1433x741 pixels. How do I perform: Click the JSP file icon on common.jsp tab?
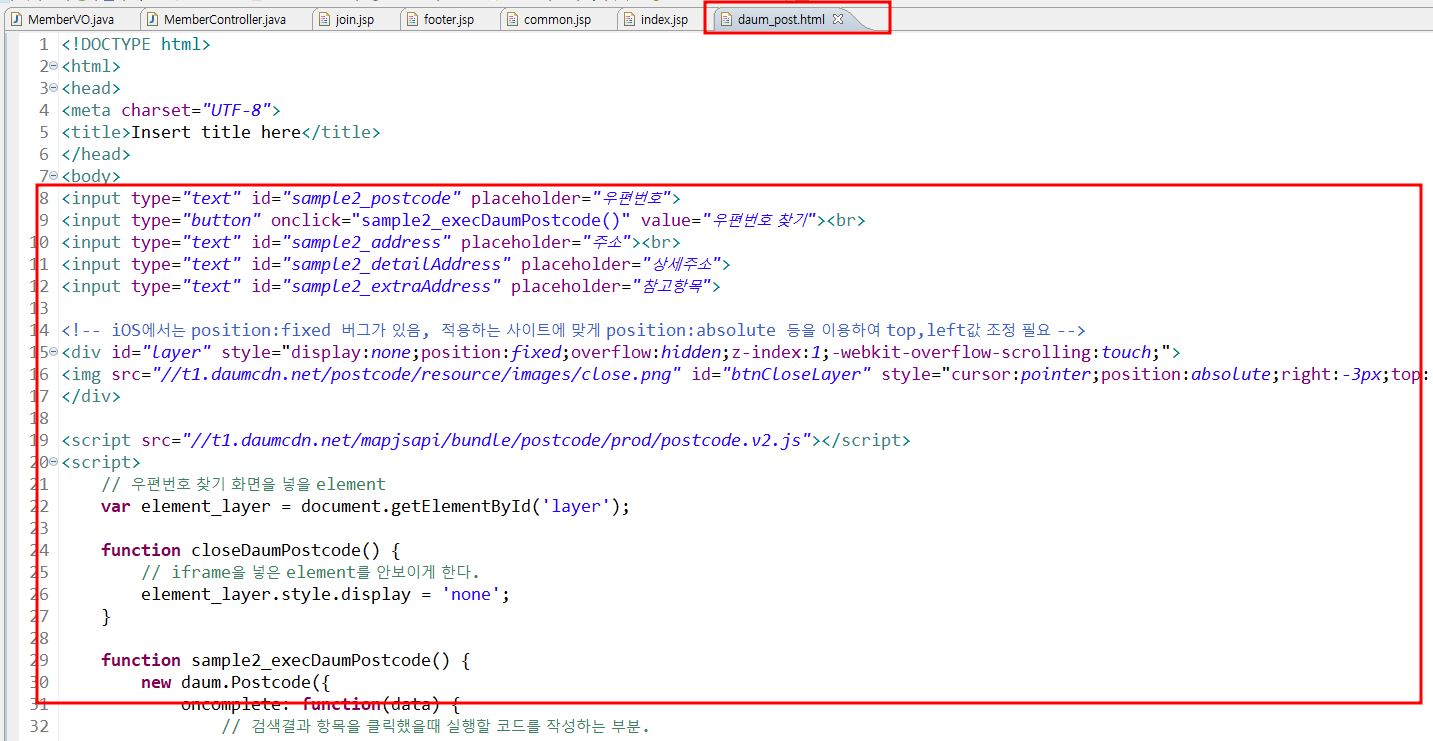512,19
